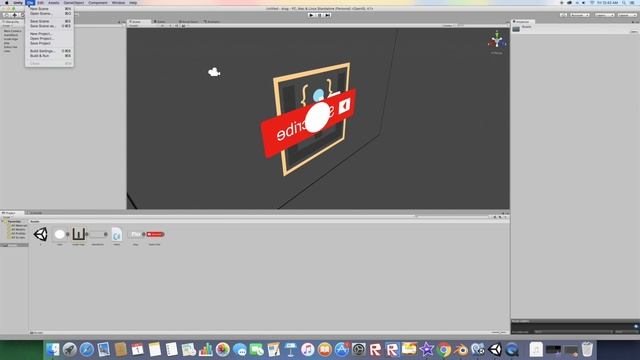
Task: Expand the white circle sprite sub-assets
Action: [x=68, y=234]
